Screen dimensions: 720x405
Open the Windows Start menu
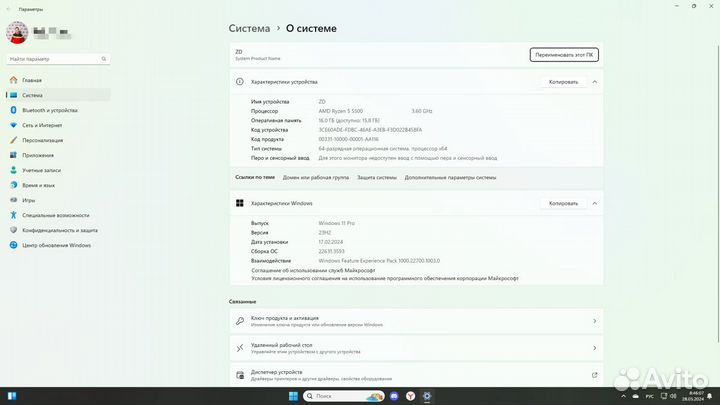click(x=293, y=396)
